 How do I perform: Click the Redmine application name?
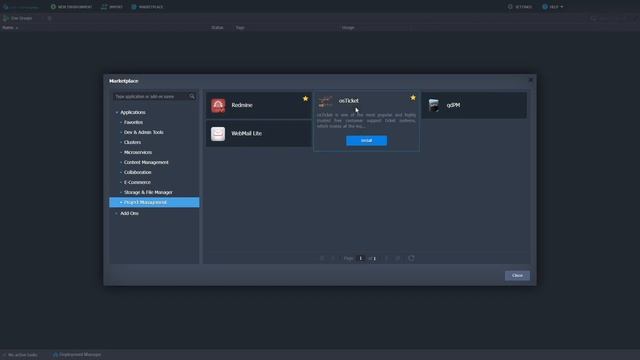coord(242,105)
